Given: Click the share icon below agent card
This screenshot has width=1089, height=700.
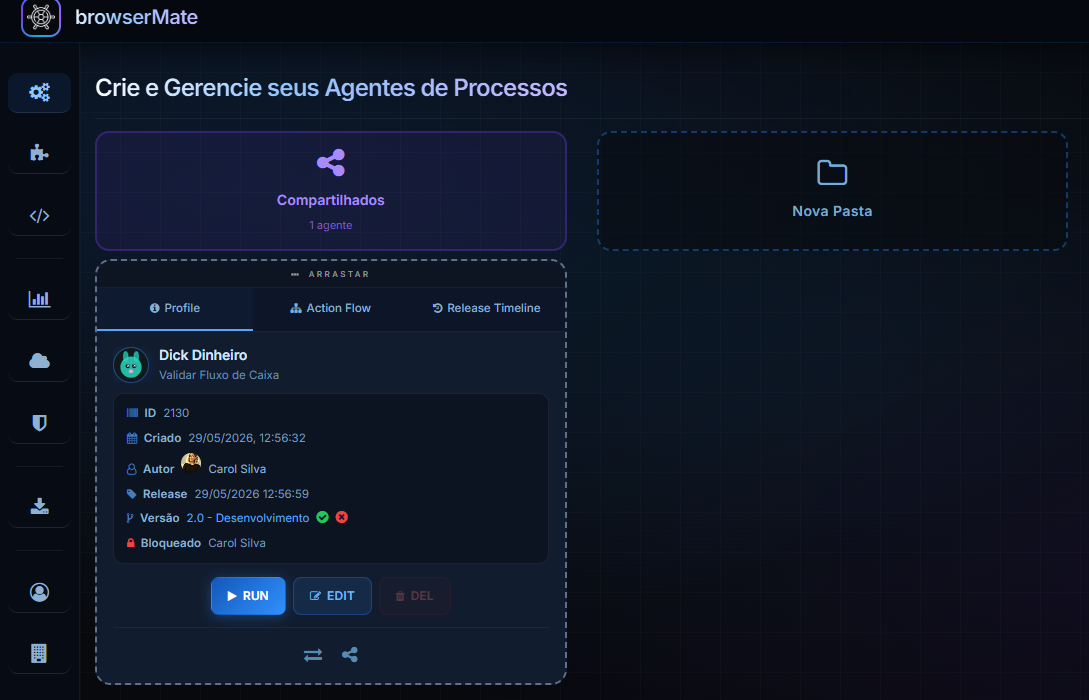Looking at the screenshot, I should click(x=350, y=655).
